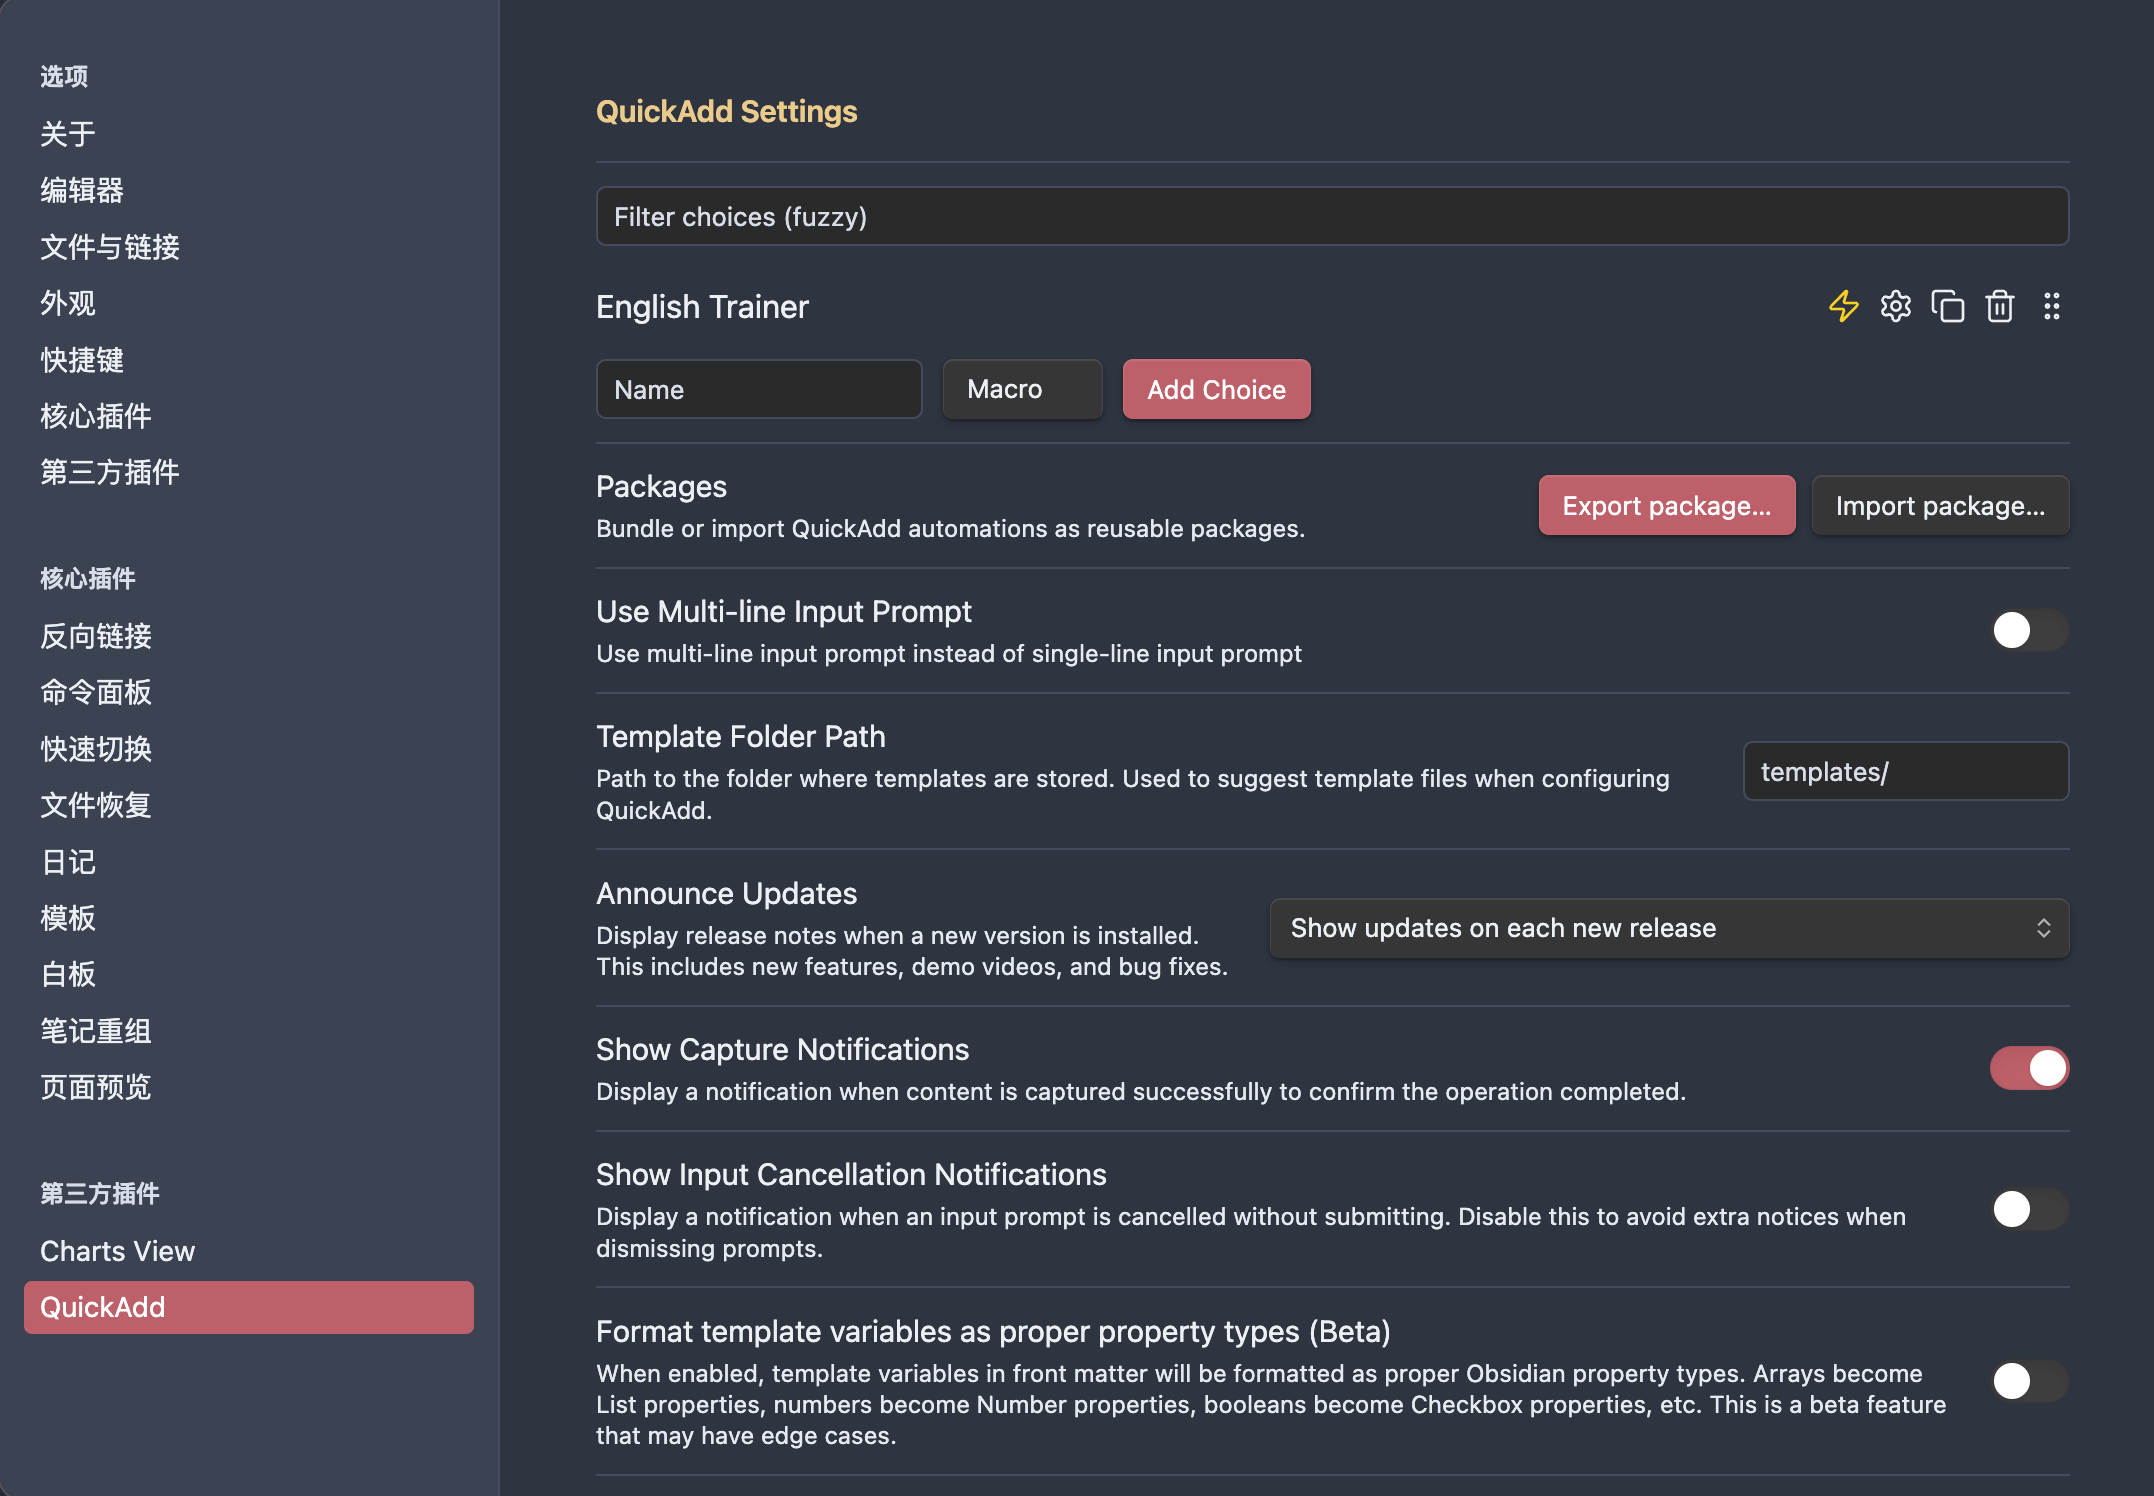Open 文件恢复 plugin settings
This screenshot has height=1496, width=2154.
249,805
